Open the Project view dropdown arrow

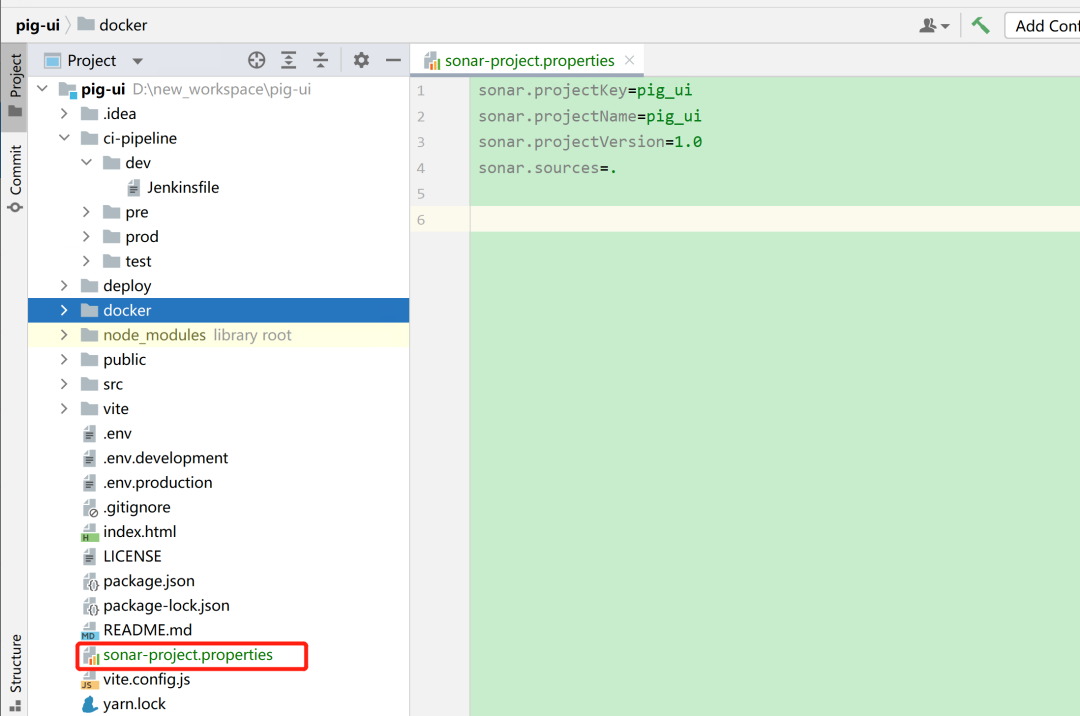138,61
